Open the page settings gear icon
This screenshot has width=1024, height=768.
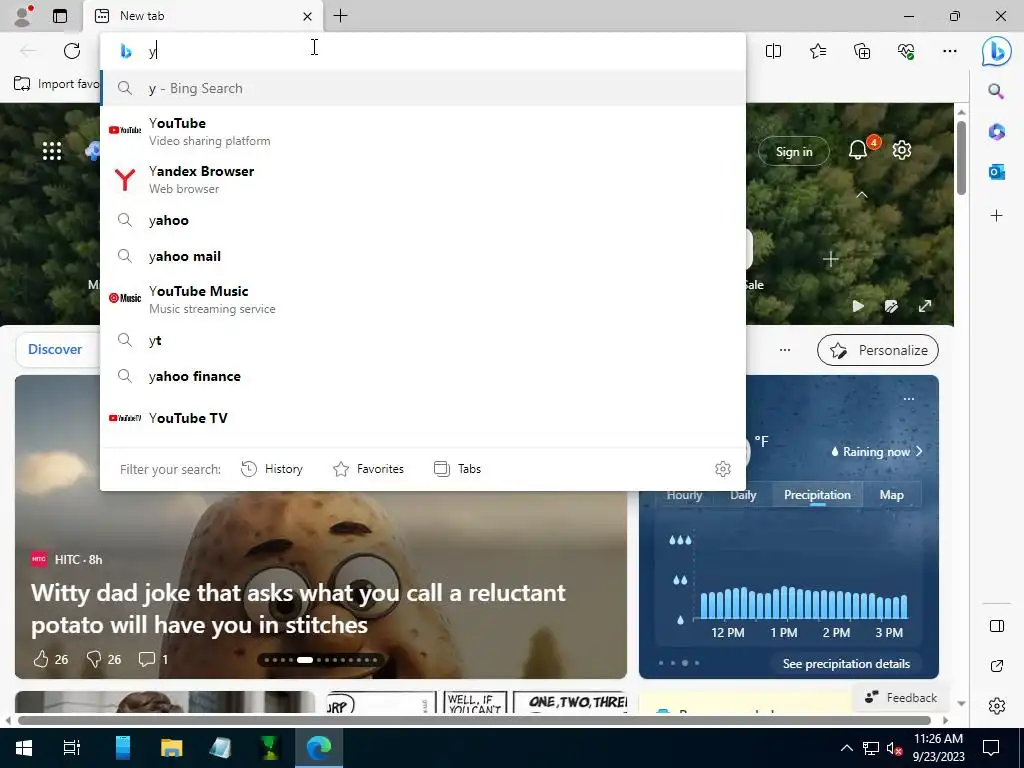(901, 150)
